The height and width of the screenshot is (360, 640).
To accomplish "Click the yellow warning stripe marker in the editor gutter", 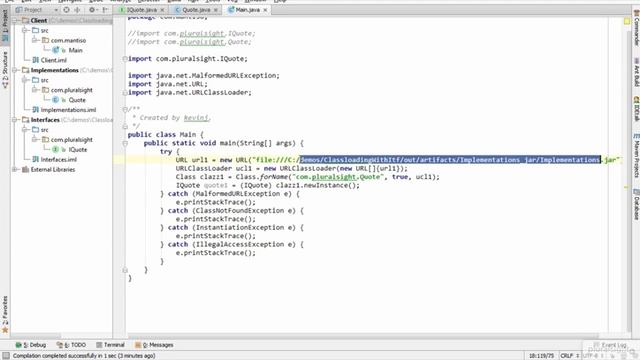I will [x=626, y=187].
